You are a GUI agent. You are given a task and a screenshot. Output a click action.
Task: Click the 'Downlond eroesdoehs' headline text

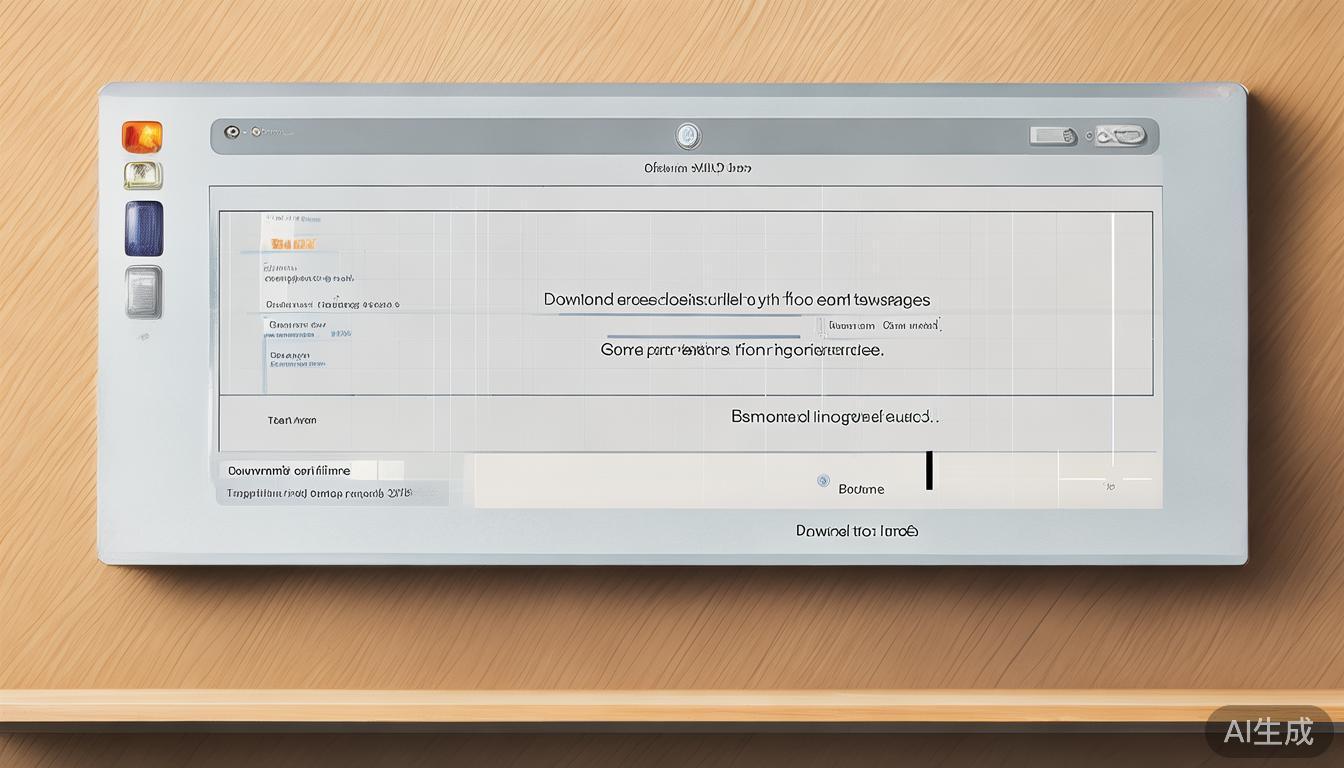pyautogui.click(x=736, y=299)
